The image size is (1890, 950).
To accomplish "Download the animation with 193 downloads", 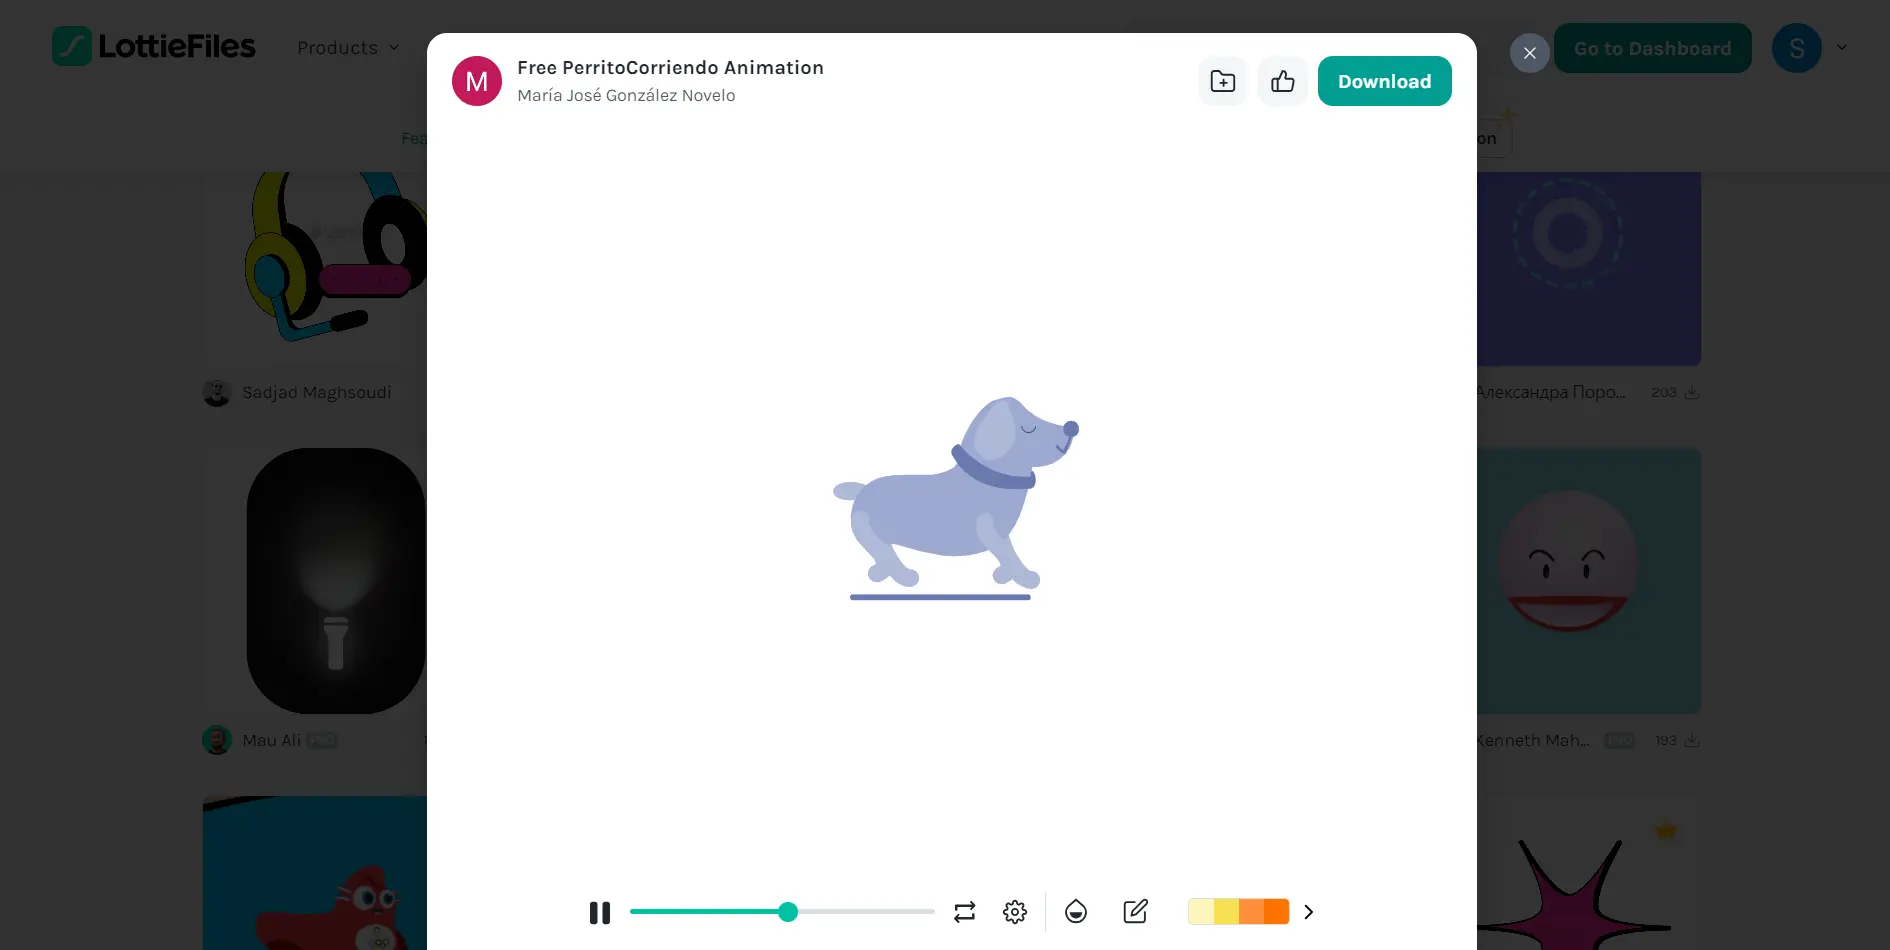I will (1691, 741).
